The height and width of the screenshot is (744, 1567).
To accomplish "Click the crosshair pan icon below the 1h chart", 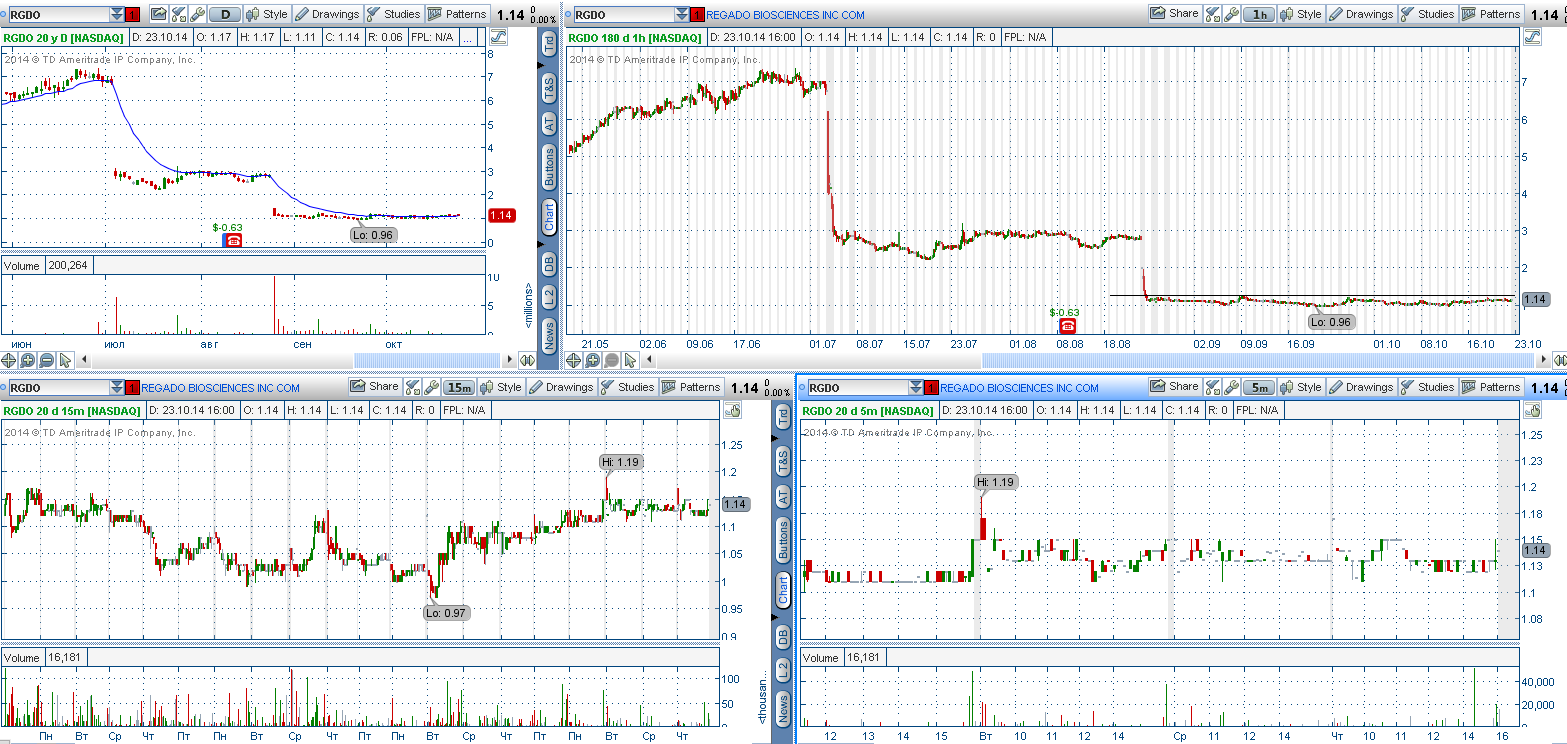I will click(x=574, y=360).
